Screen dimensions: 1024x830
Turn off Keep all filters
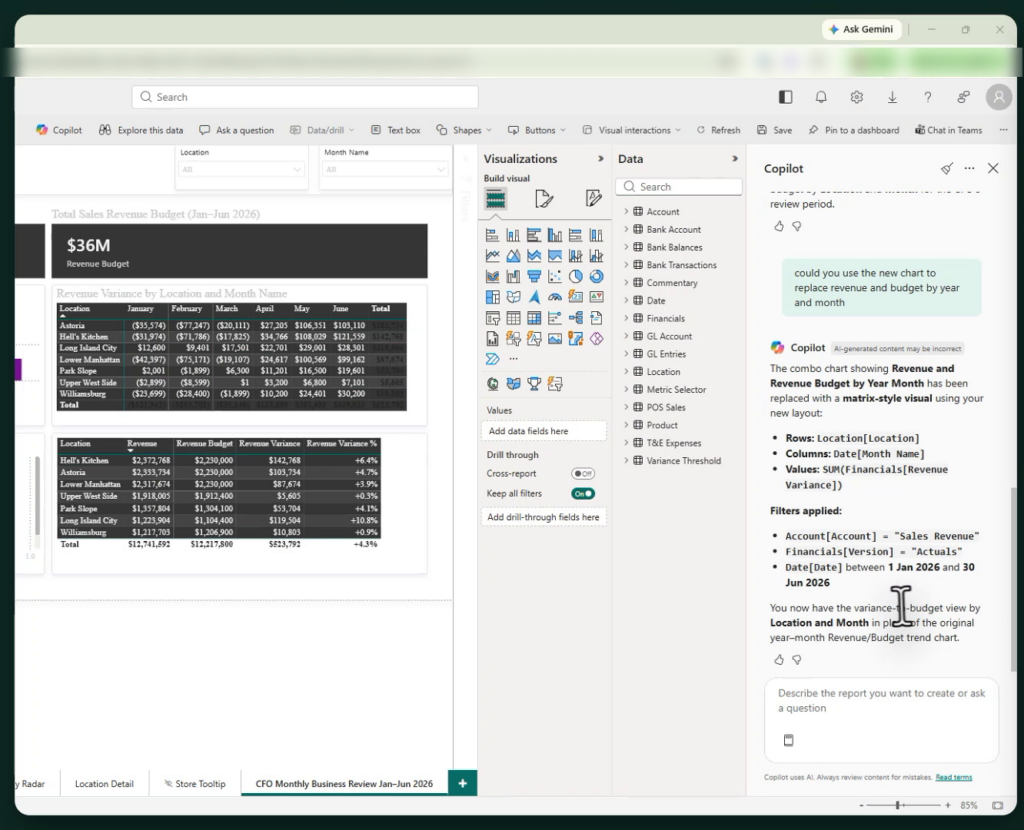pos(583,494)
